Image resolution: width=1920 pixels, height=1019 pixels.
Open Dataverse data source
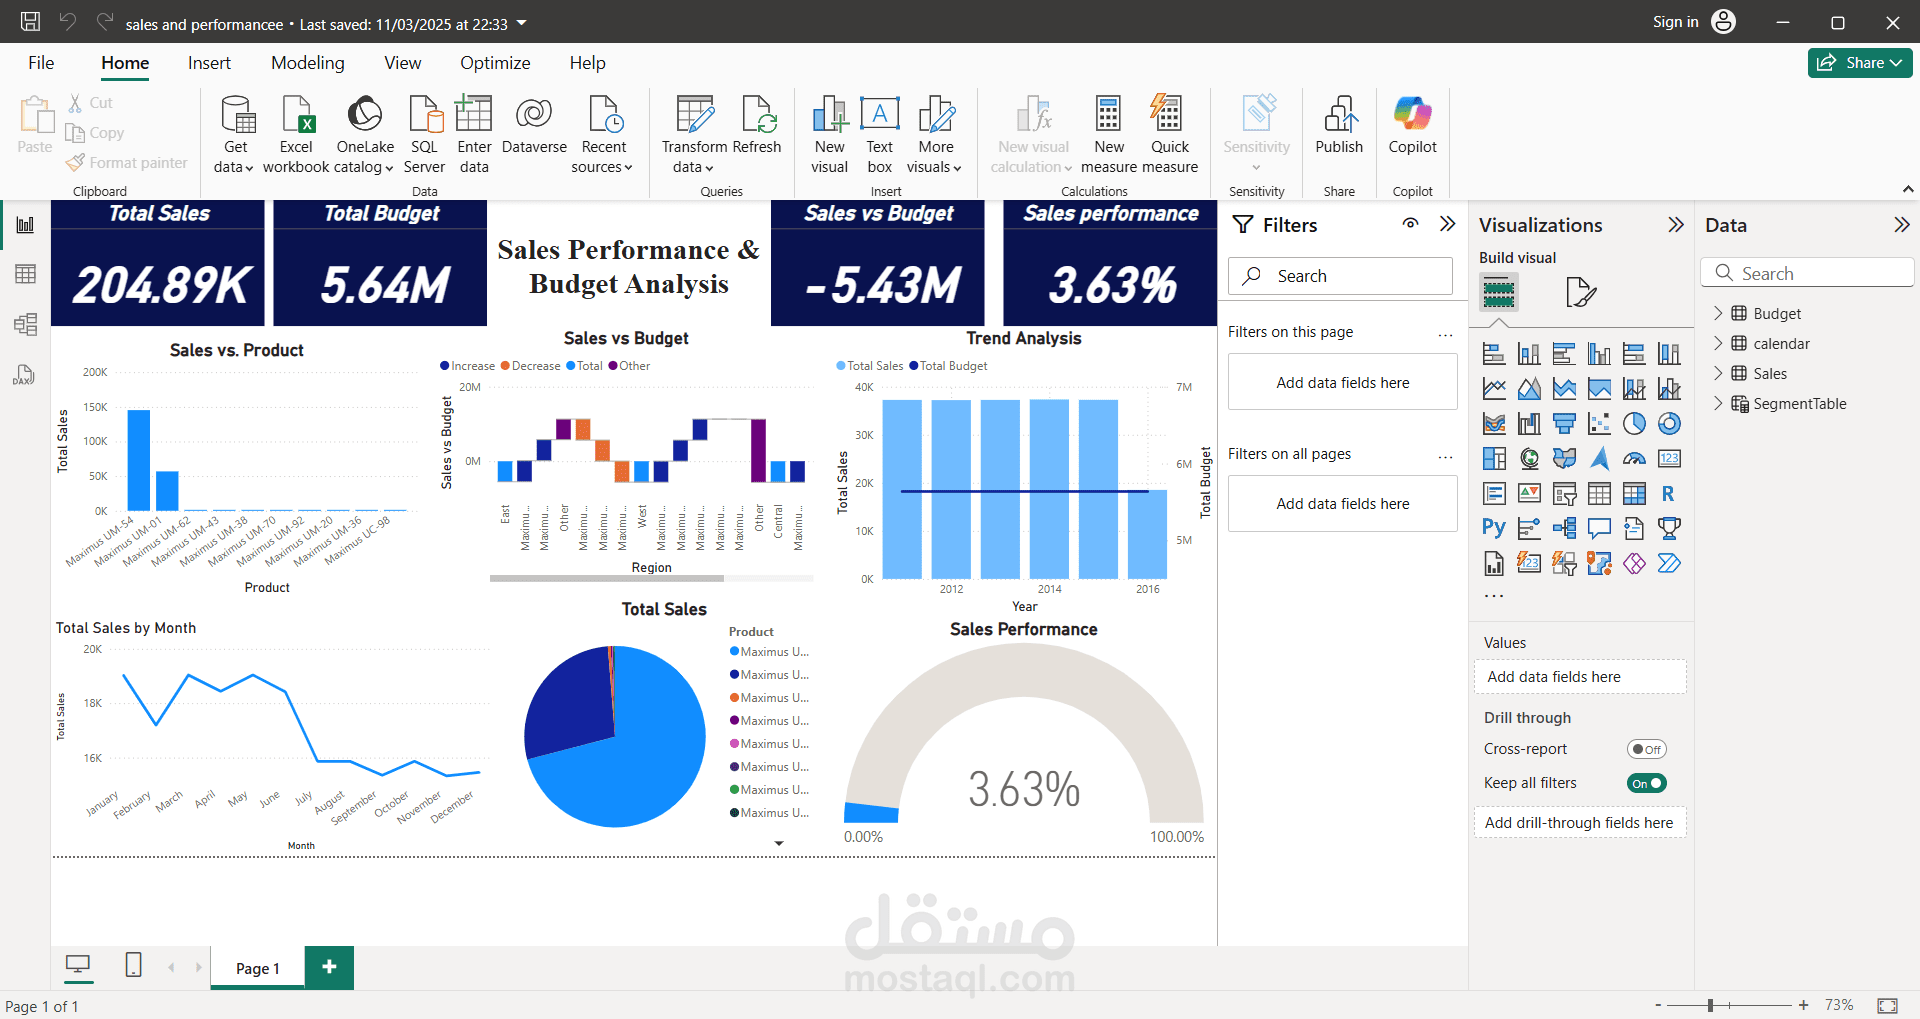pyautogui.click(x=534, y=125)
